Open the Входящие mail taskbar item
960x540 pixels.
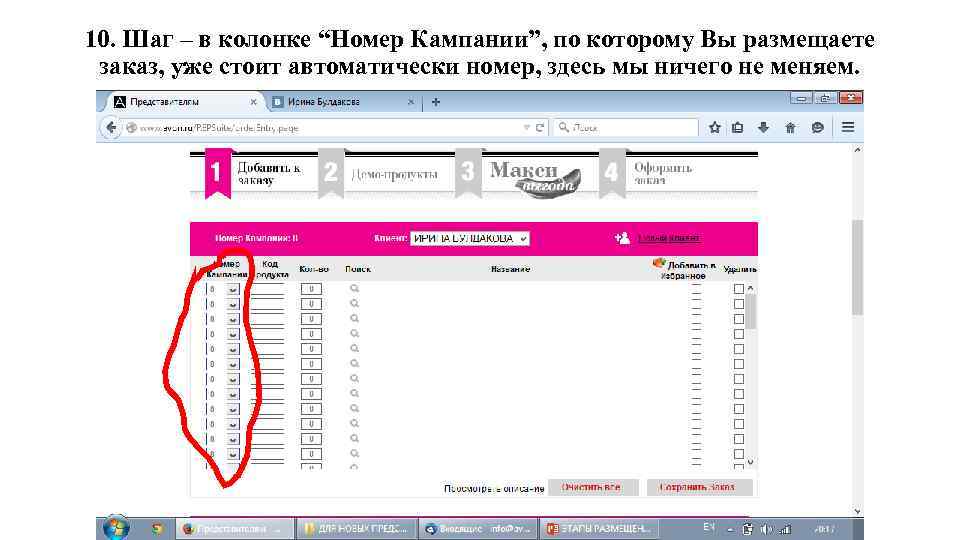pos(478,528)
